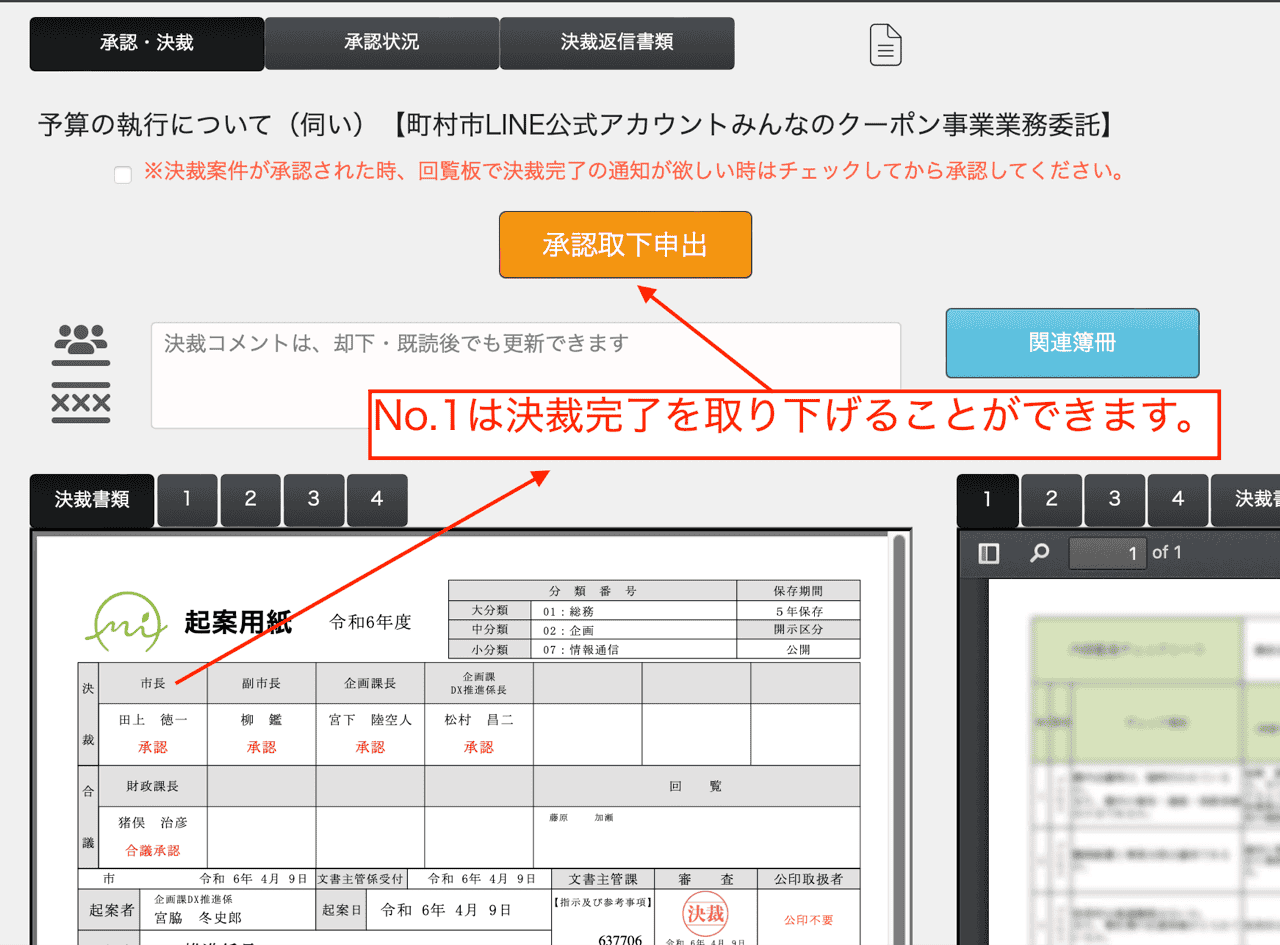Select attachment tab 1 in left panel
The width and height of the screenshot is (1280, 945).
[x=187, y=500]
